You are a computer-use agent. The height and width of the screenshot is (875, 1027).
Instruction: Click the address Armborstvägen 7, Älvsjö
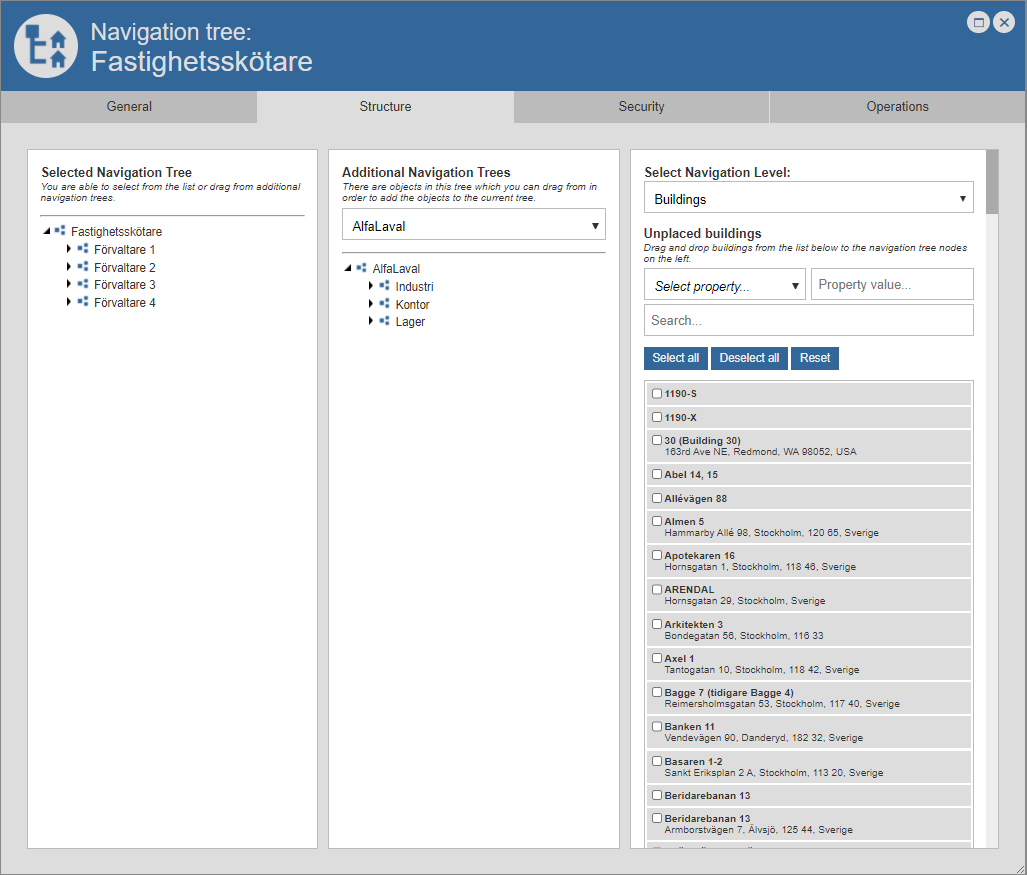click(x=758, y=830)
